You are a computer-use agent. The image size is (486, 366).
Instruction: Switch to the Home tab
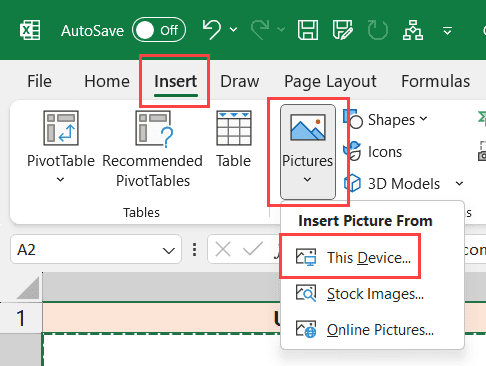[107, 81]
